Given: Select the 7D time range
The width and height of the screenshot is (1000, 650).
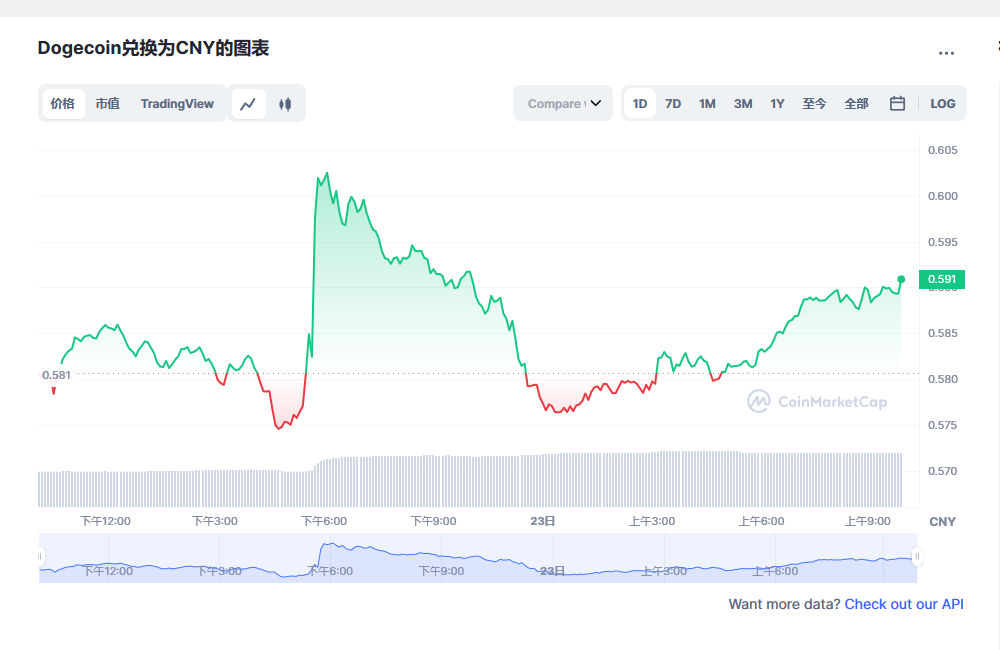Looking at the screenshot, I should pyautogui.click(x=673, y=103).
